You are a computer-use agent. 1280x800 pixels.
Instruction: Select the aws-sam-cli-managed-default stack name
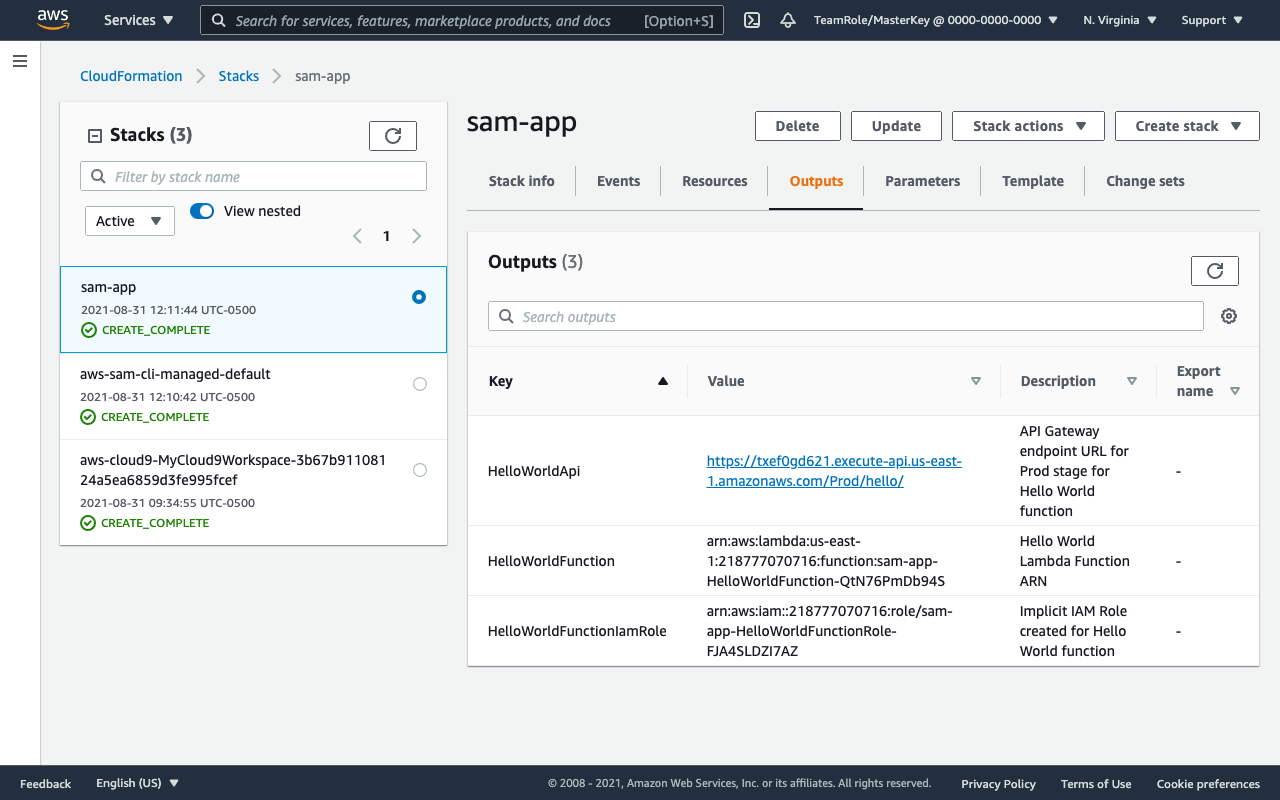tap(175, 374)
